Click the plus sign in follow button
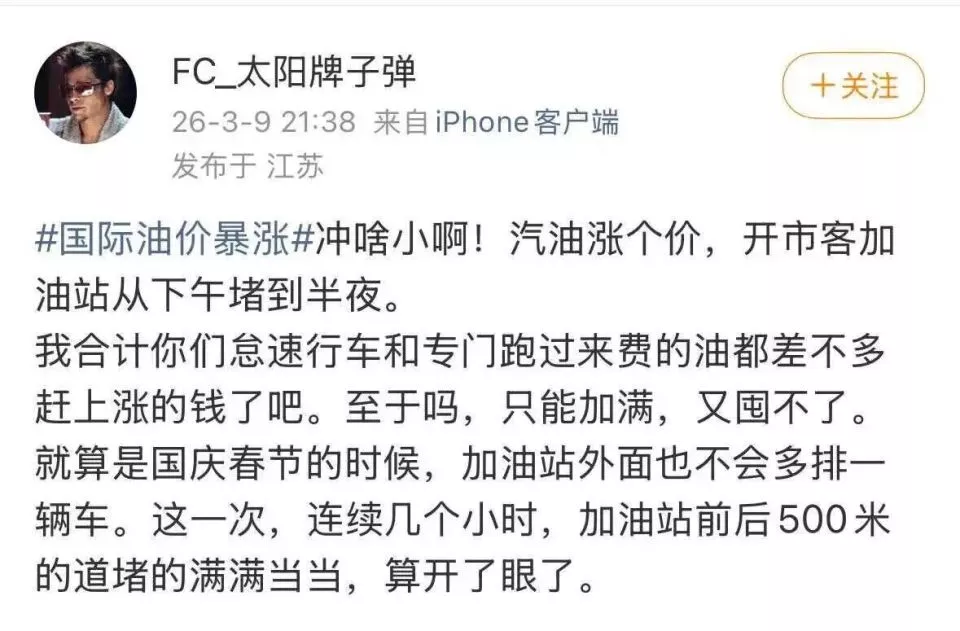This screenshot has width=960, height=631. point(822,86)
